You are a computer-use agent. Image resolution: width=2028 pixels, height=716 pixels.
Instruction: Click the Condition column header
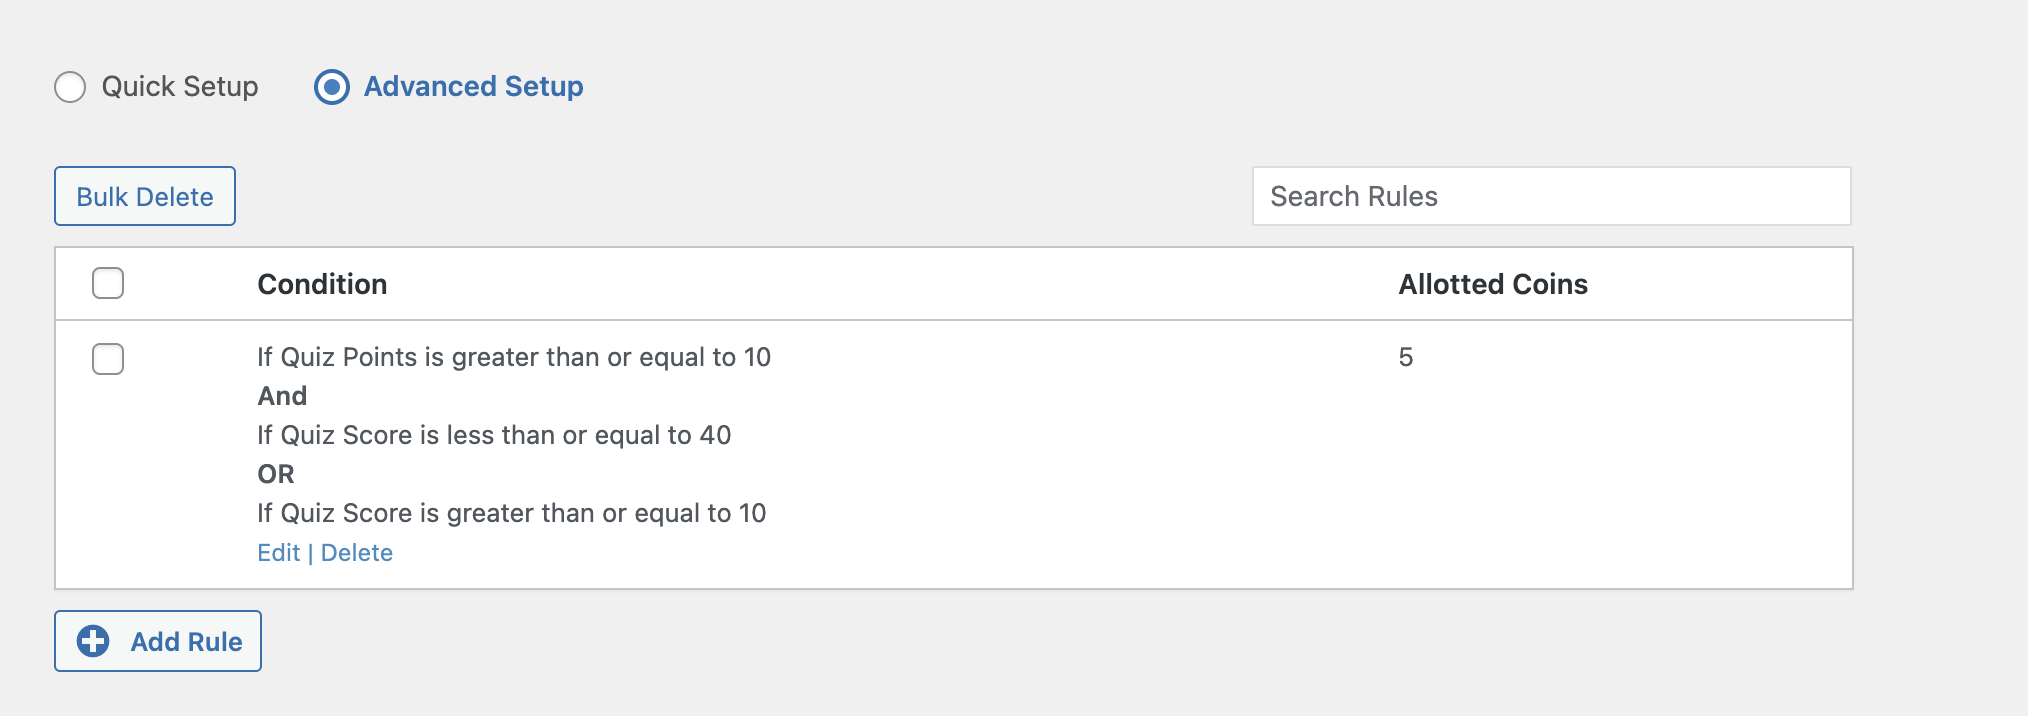[322, 284]
